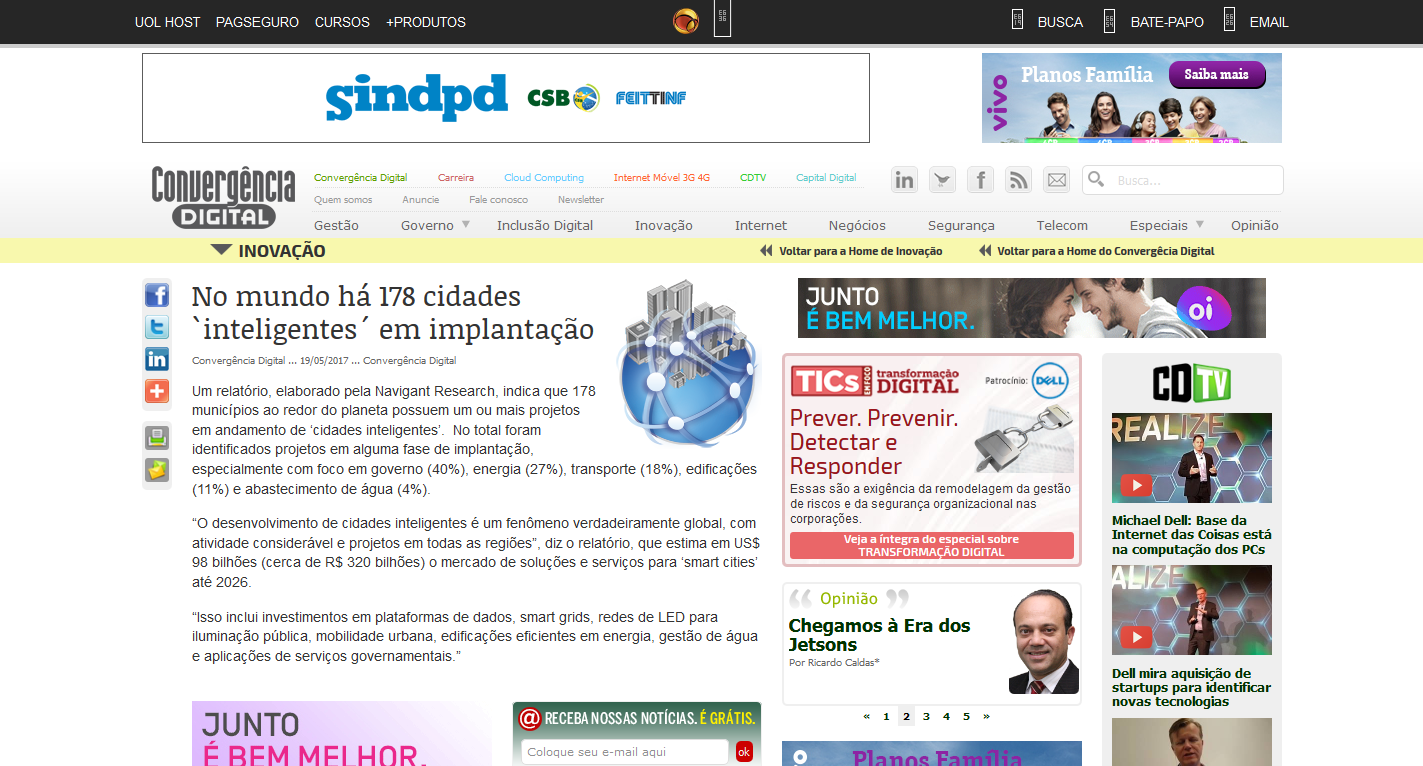Go to next opinion page arrow
Viewport: 1423px width, 766px height.
tap(986, 716)
